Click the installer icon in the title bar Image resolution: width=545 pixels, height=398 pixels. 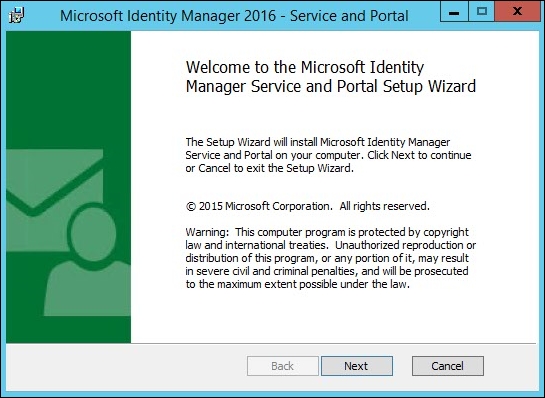(x=16, y=15)
